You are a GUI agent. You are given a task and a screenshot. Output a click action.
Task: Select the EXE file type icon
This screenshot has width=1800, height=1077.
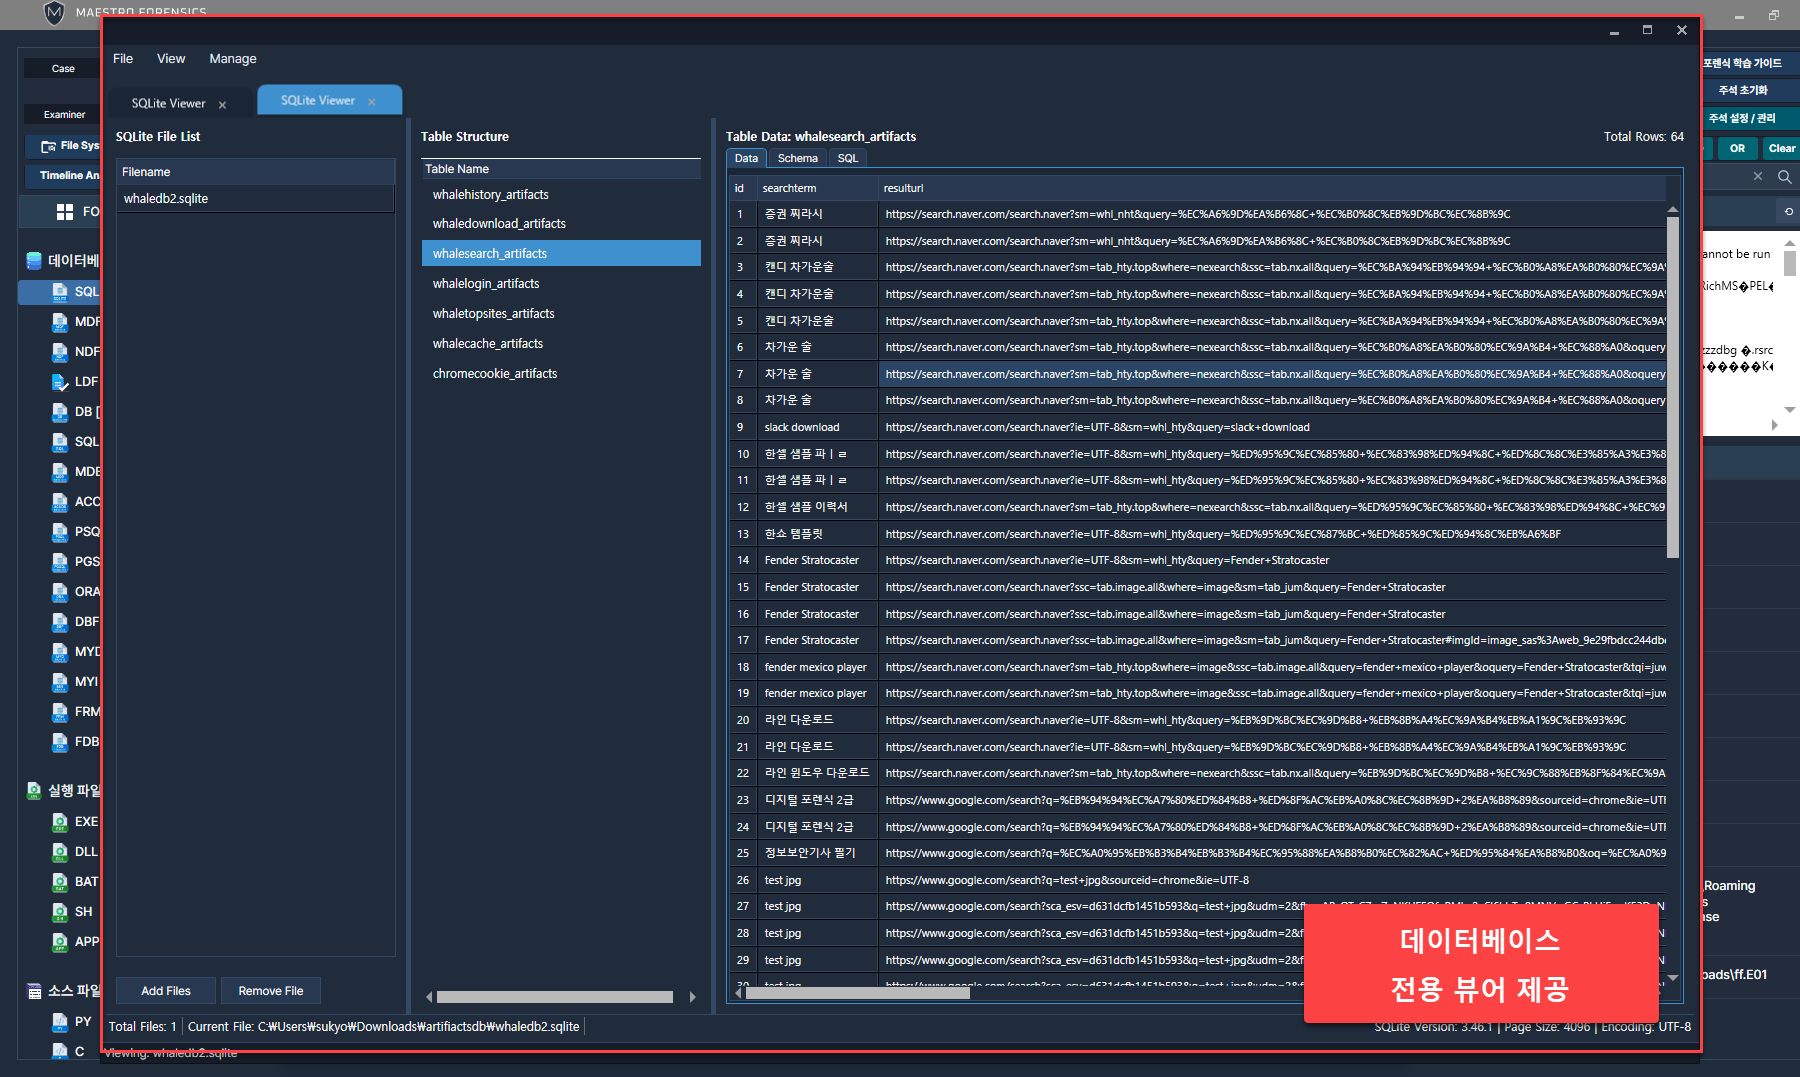(60, 822)
